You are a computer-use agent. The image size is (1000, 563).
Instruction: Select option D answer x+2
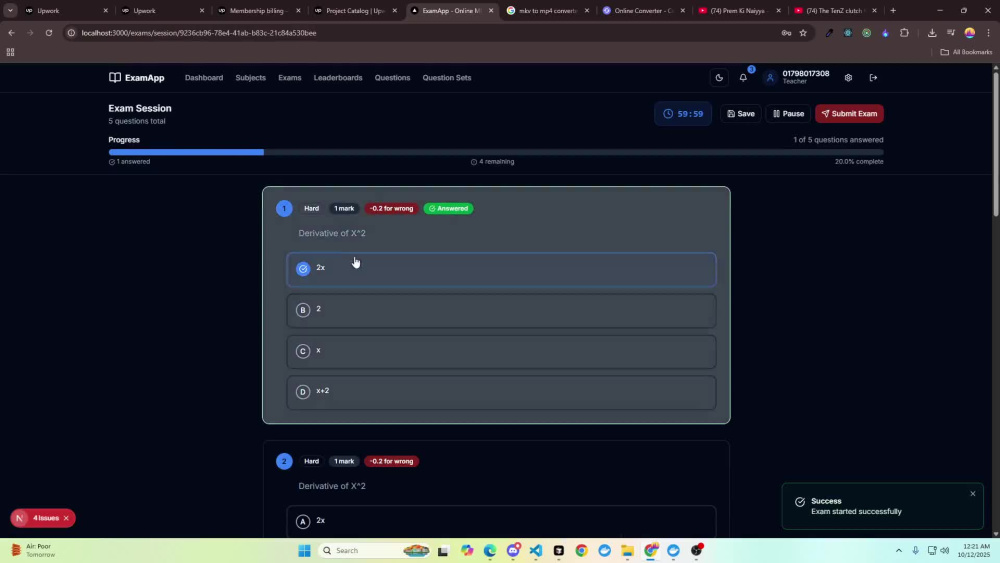pyautogui.click(x=501, y=392)
